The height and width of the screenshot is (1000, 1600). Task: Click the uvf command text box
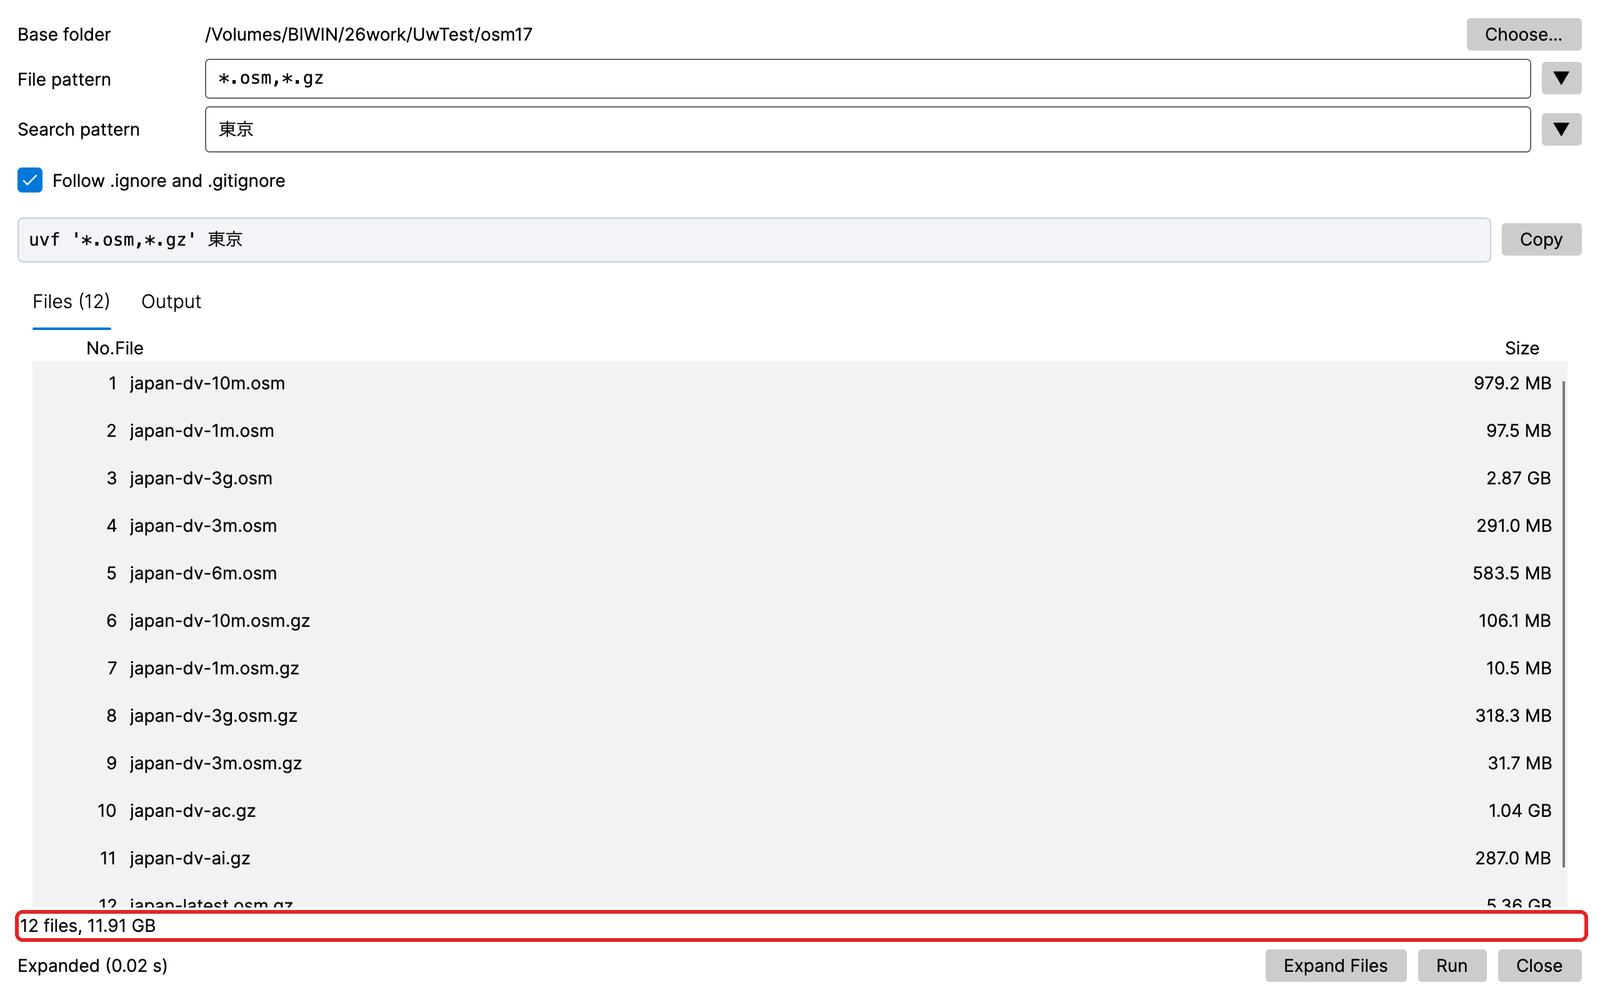click(754, 240)
